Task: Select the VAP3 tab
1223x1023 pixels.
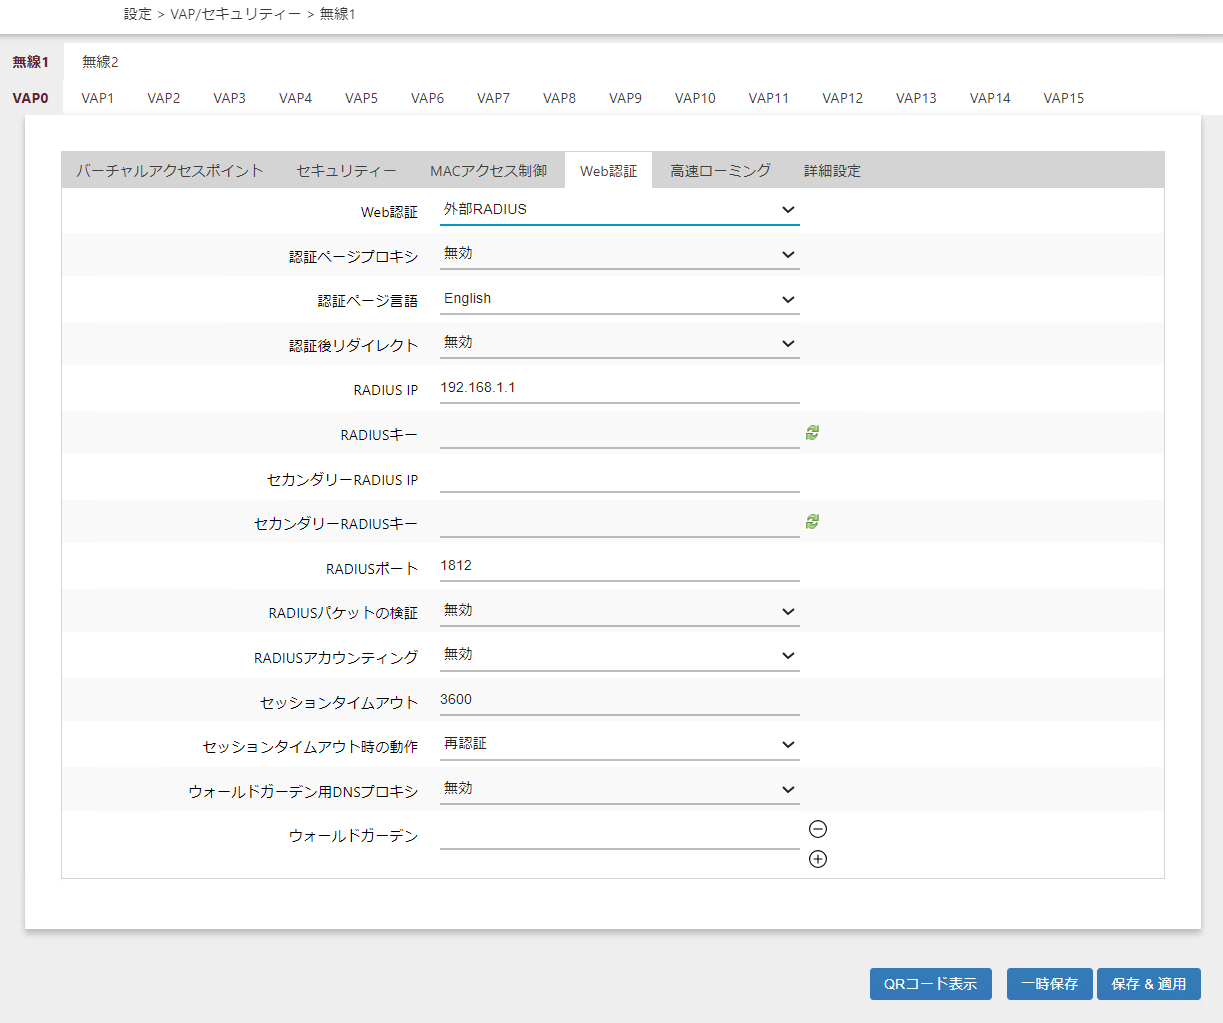Action: 230,98
